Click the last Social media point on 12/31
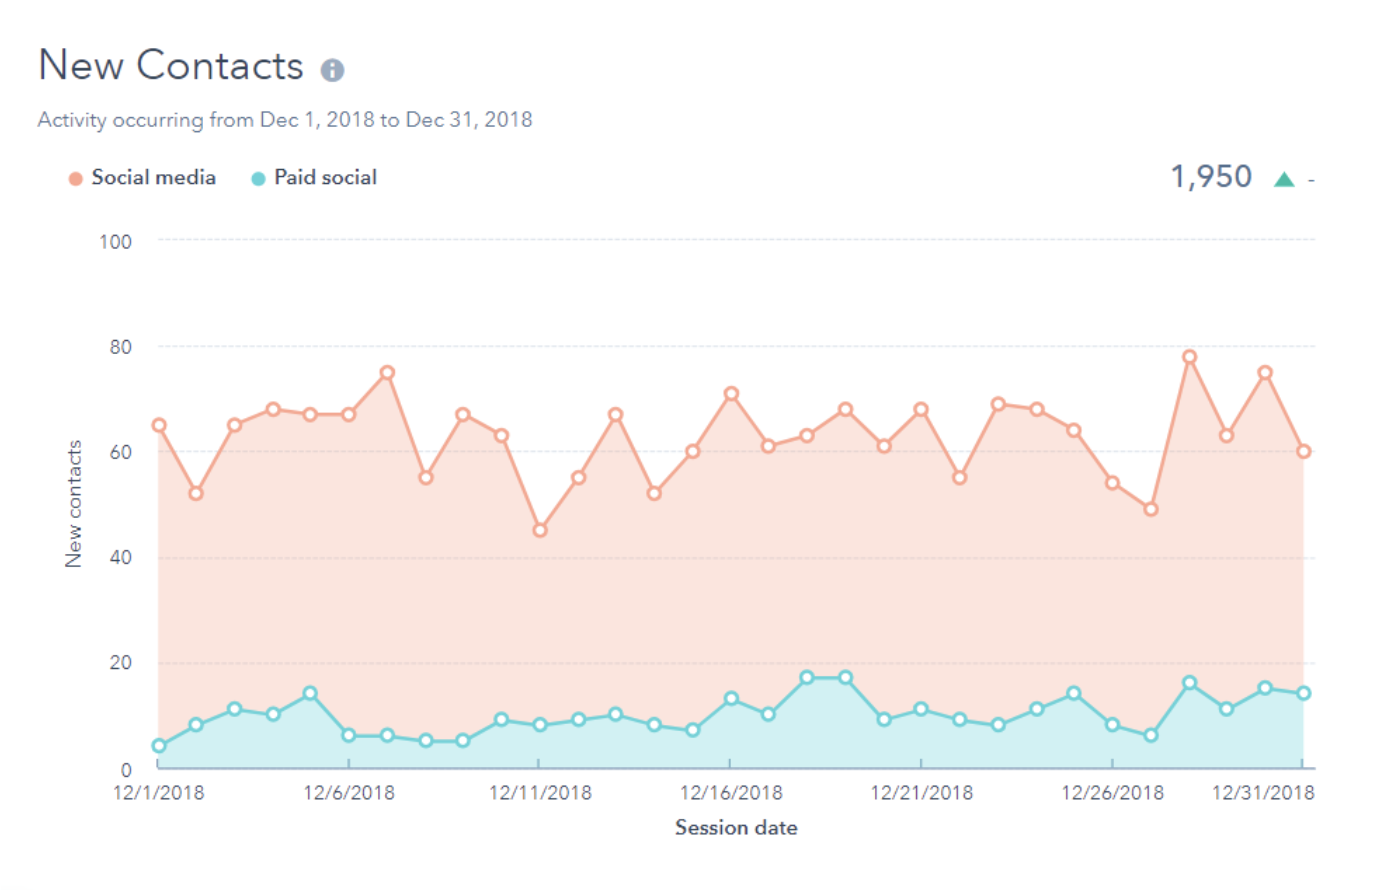The image size is (1400, 890). pyautogui.click(x=1303, y=451)
